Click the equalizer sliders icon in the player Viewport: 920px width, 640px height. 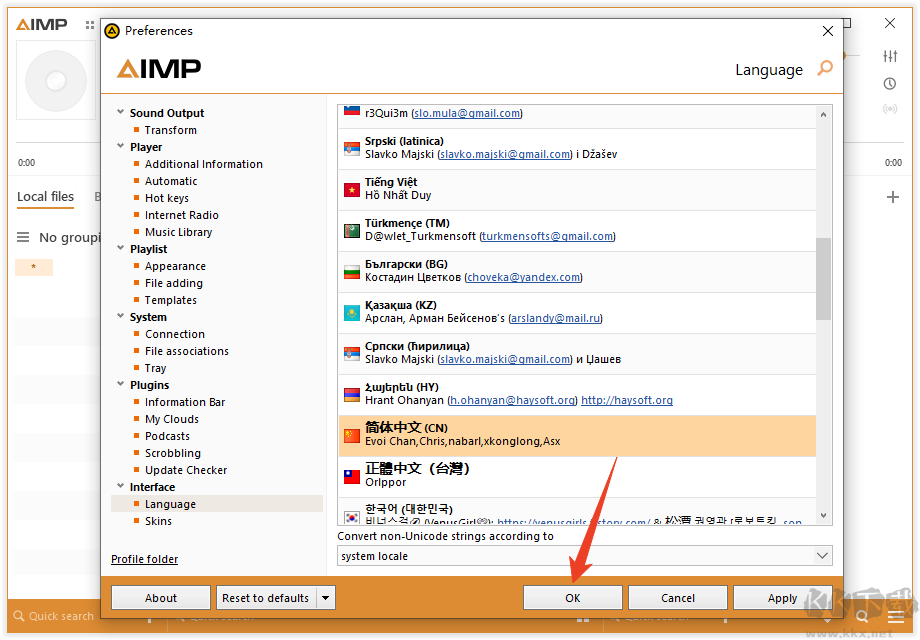pyautogui.click(x=889, y=56)
